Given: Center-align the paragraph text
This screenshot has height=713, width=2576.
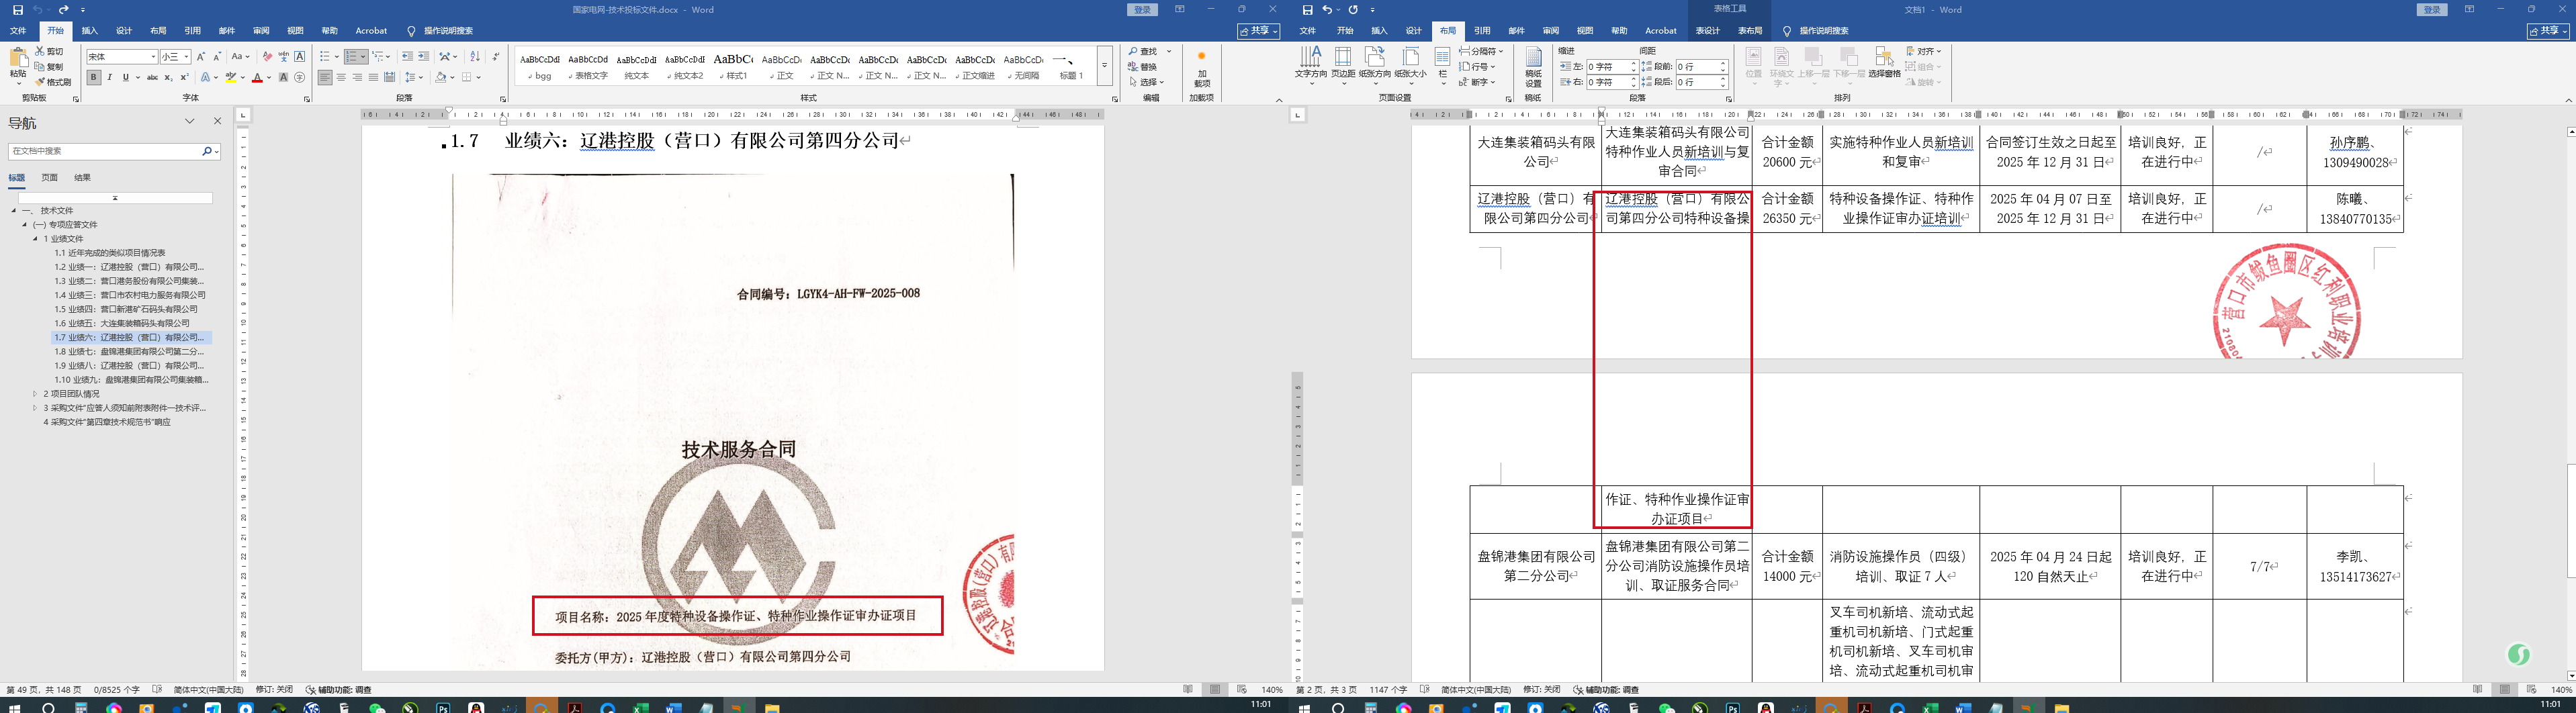Looking at the screenshot, I should click(341, 78).
